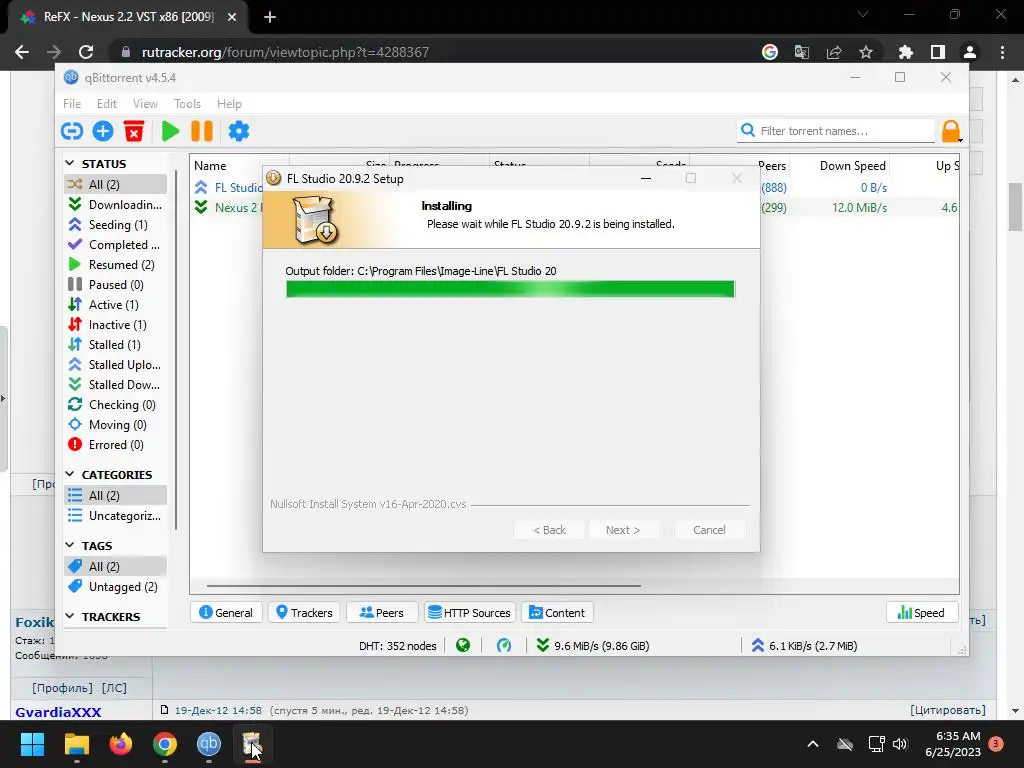Open qBittorrent View menu
The width and height of the screenshot is (1024, 768).
point(145,104)
